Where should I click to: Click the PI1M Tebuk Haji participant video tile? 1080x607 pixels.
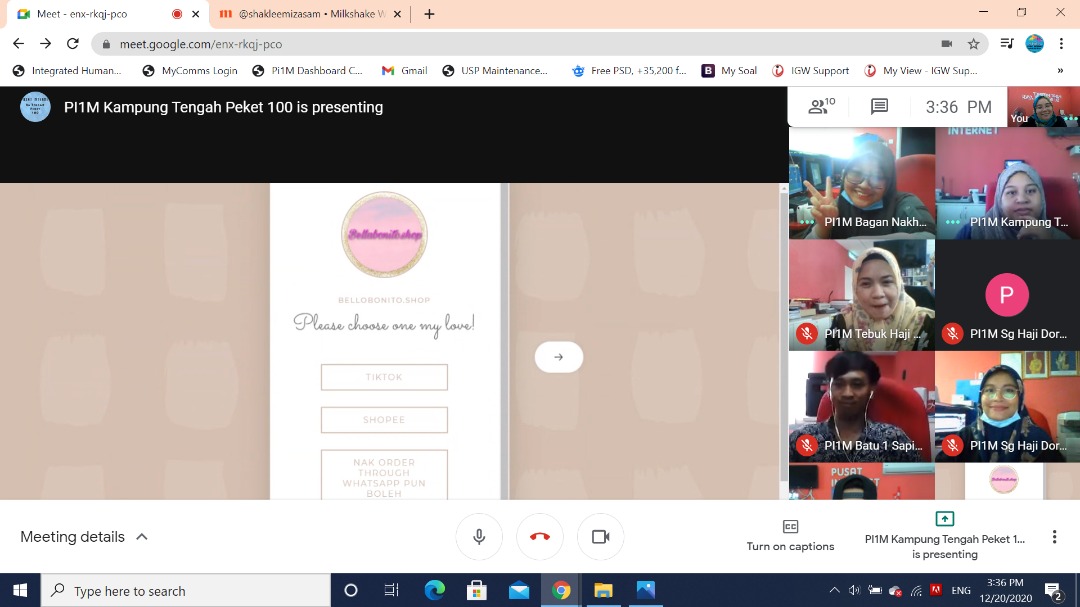[x=861, y=295]
